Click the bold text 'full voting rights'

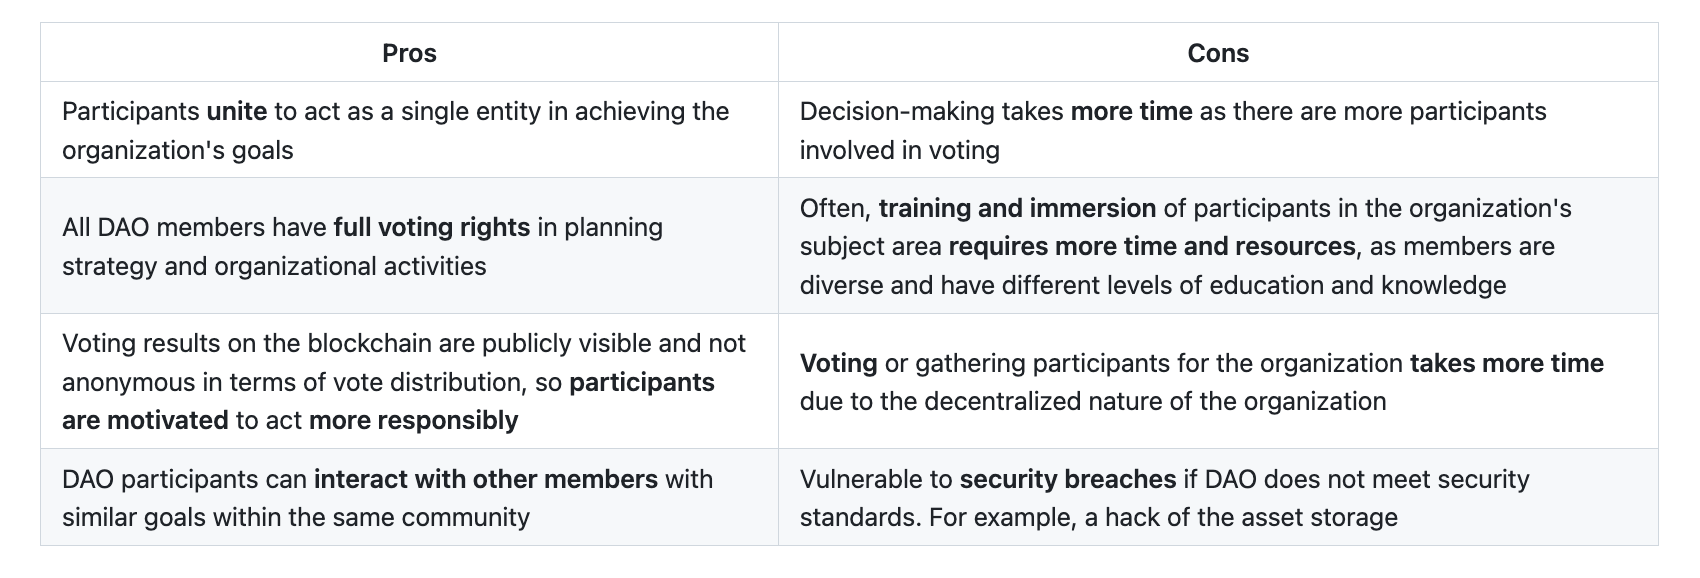click(x=431, y=227)
